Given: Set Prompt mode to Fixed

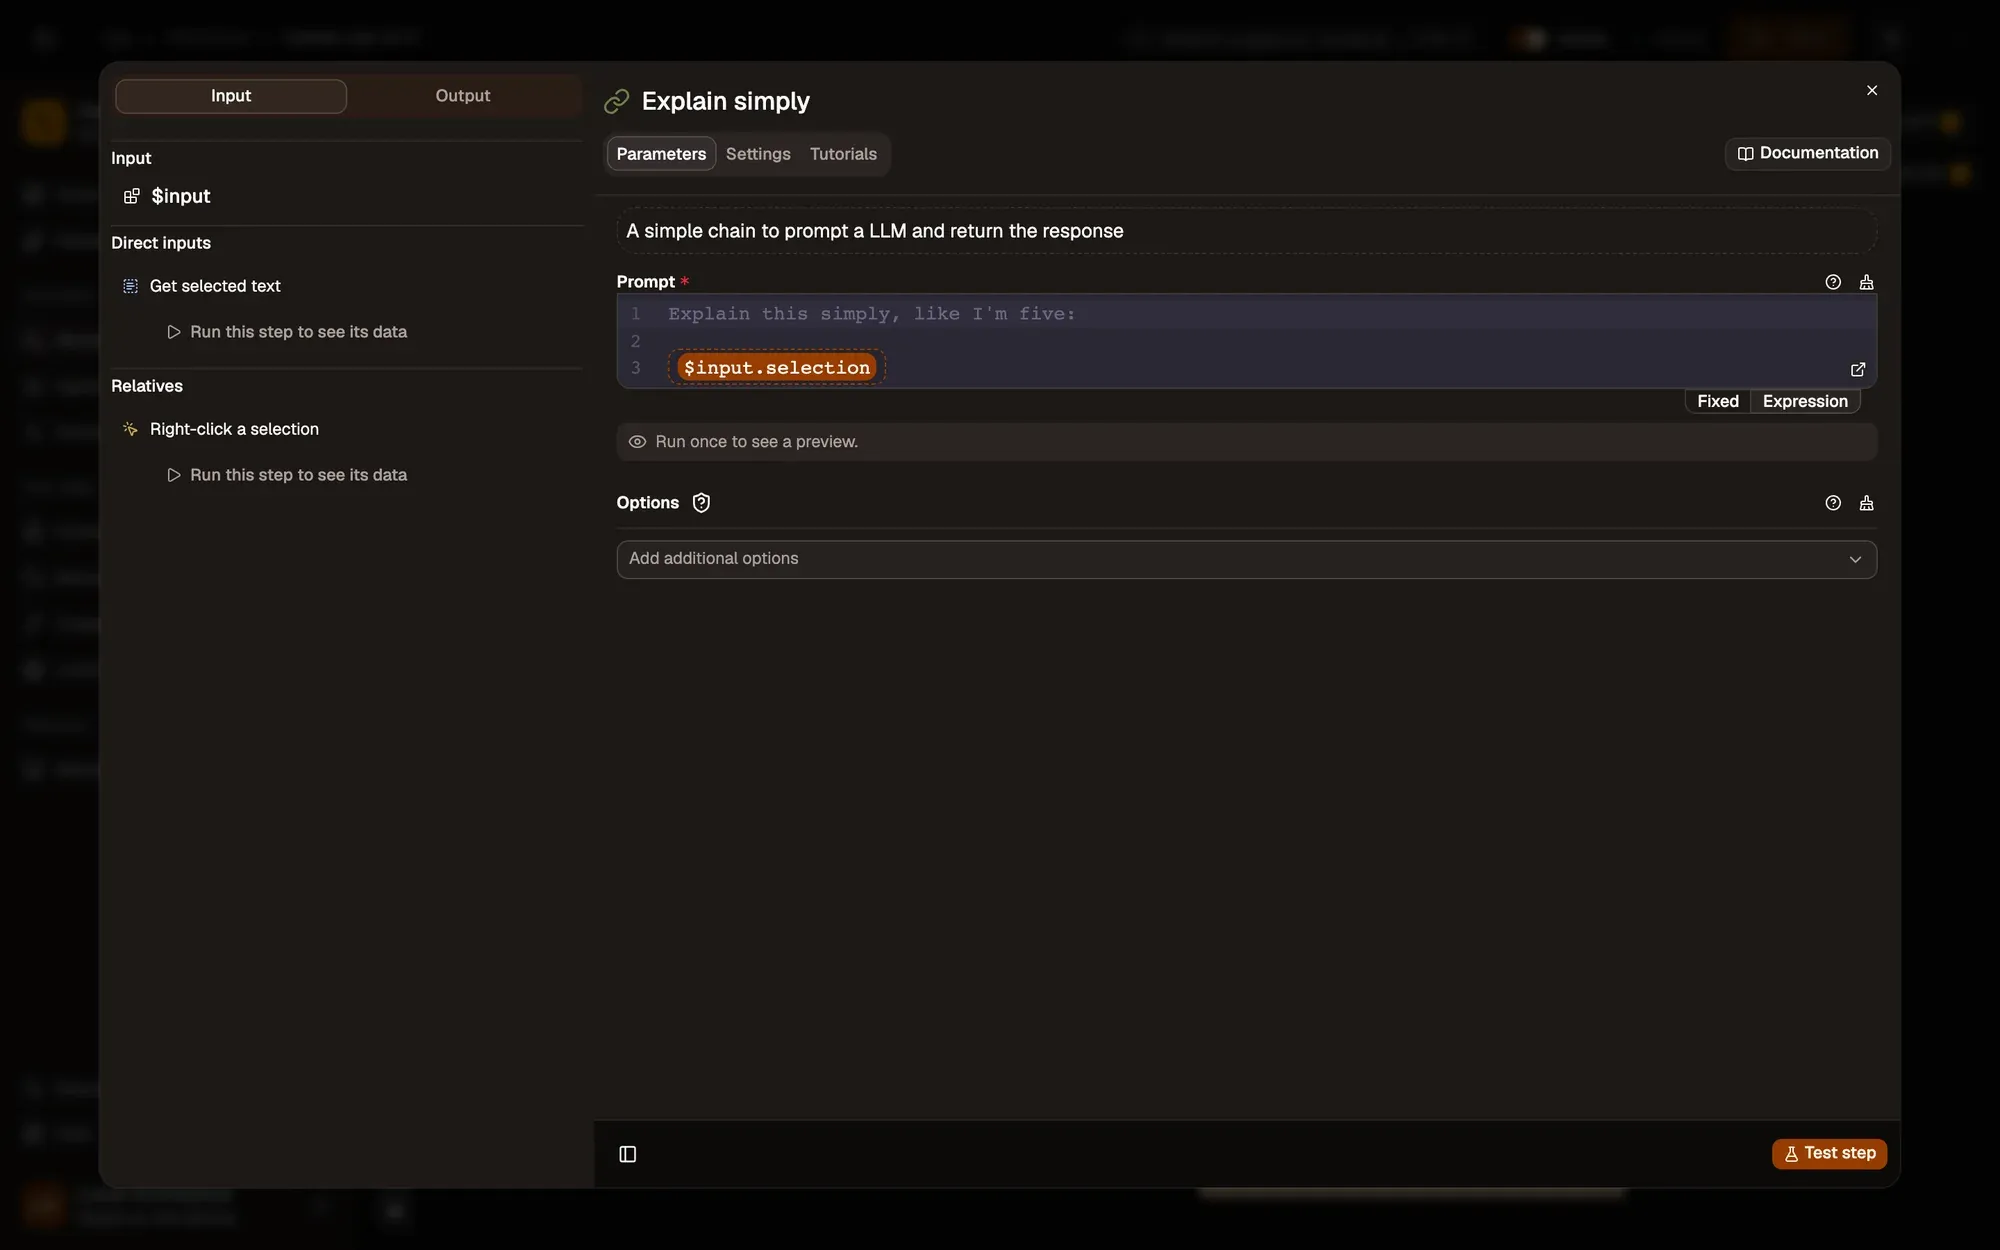Looking at the screenshot, I should coord(1718,401).
